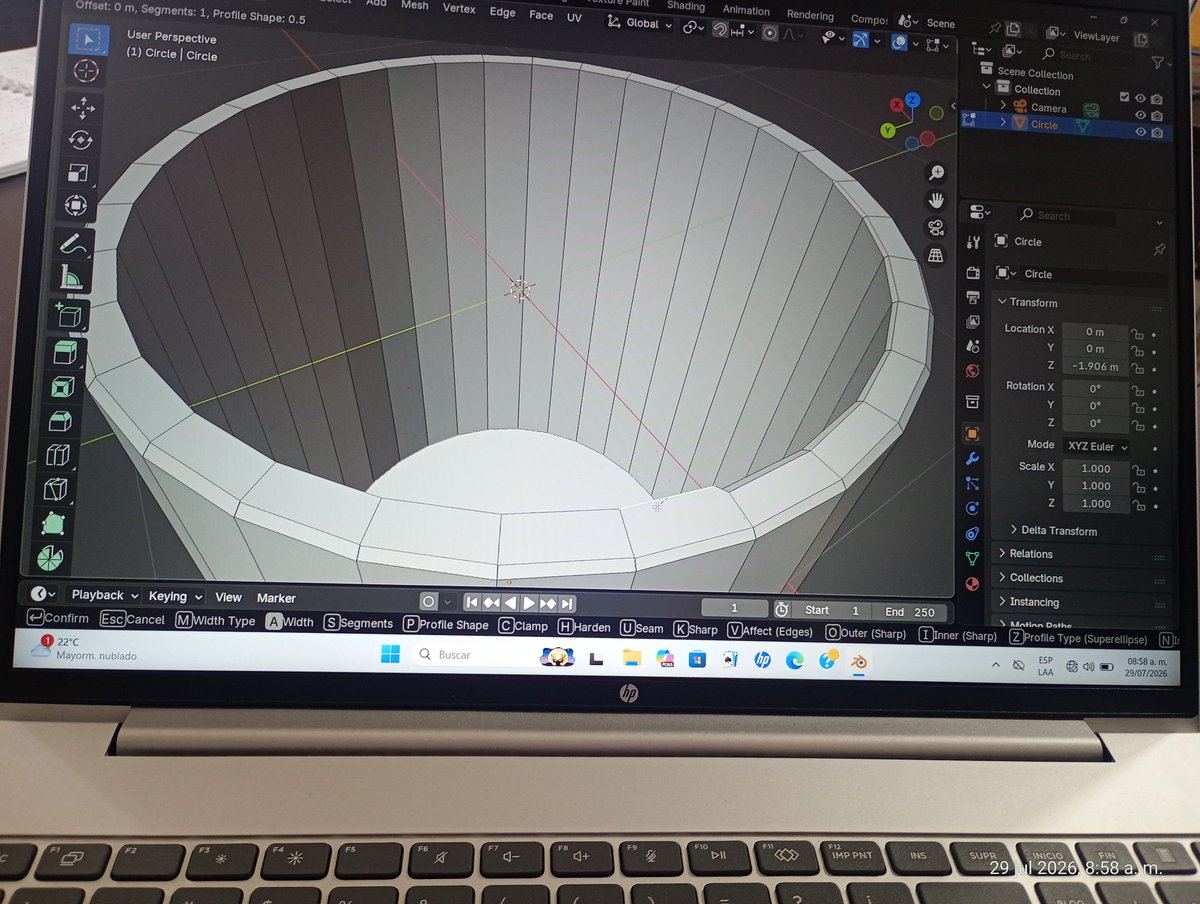1200x904 pixels.
Task: Disable Circle in renders camera icon
Action: (1157, 132)
